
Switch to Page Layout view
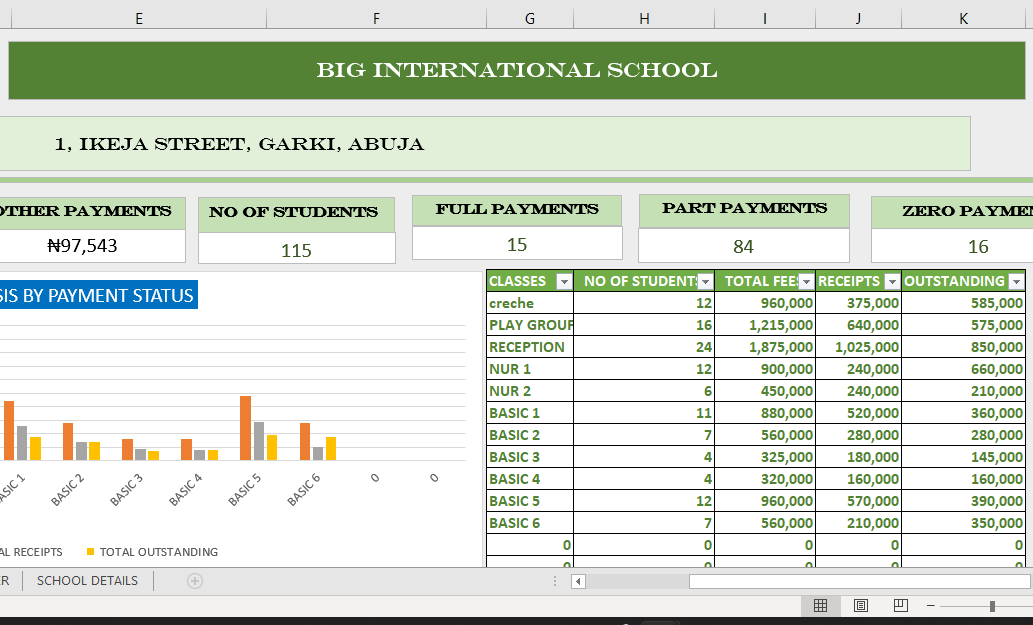coord(860,606)
